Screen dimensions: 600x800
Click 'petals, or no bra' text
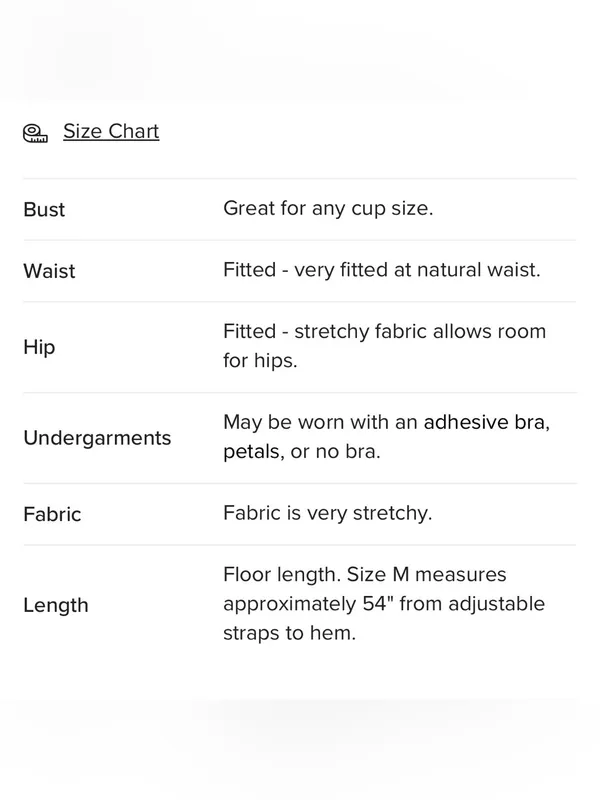tap(302, 452)
